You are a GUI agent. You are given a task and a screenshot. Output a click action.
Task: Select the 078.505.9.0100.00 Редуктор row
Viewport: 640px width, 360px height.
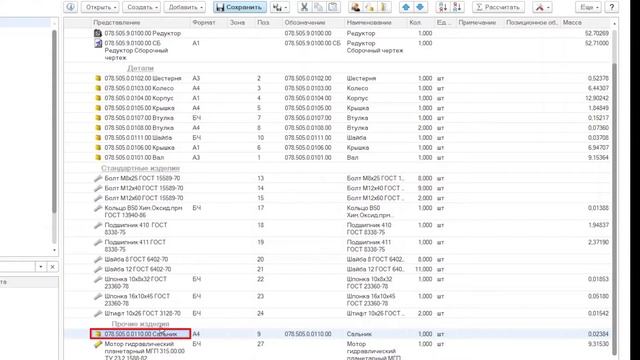(338, 33)
